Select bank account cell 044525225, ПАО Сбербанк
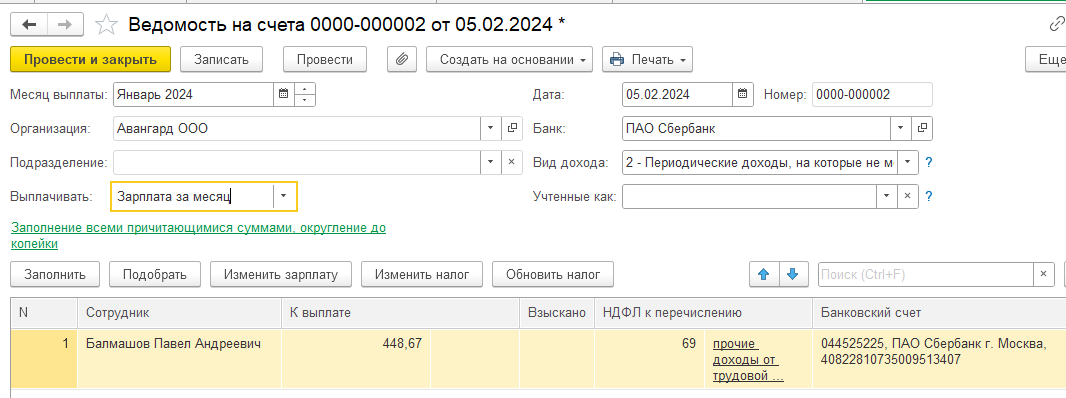The width and height of the screenshot is (1066, 398). [939, 359]
